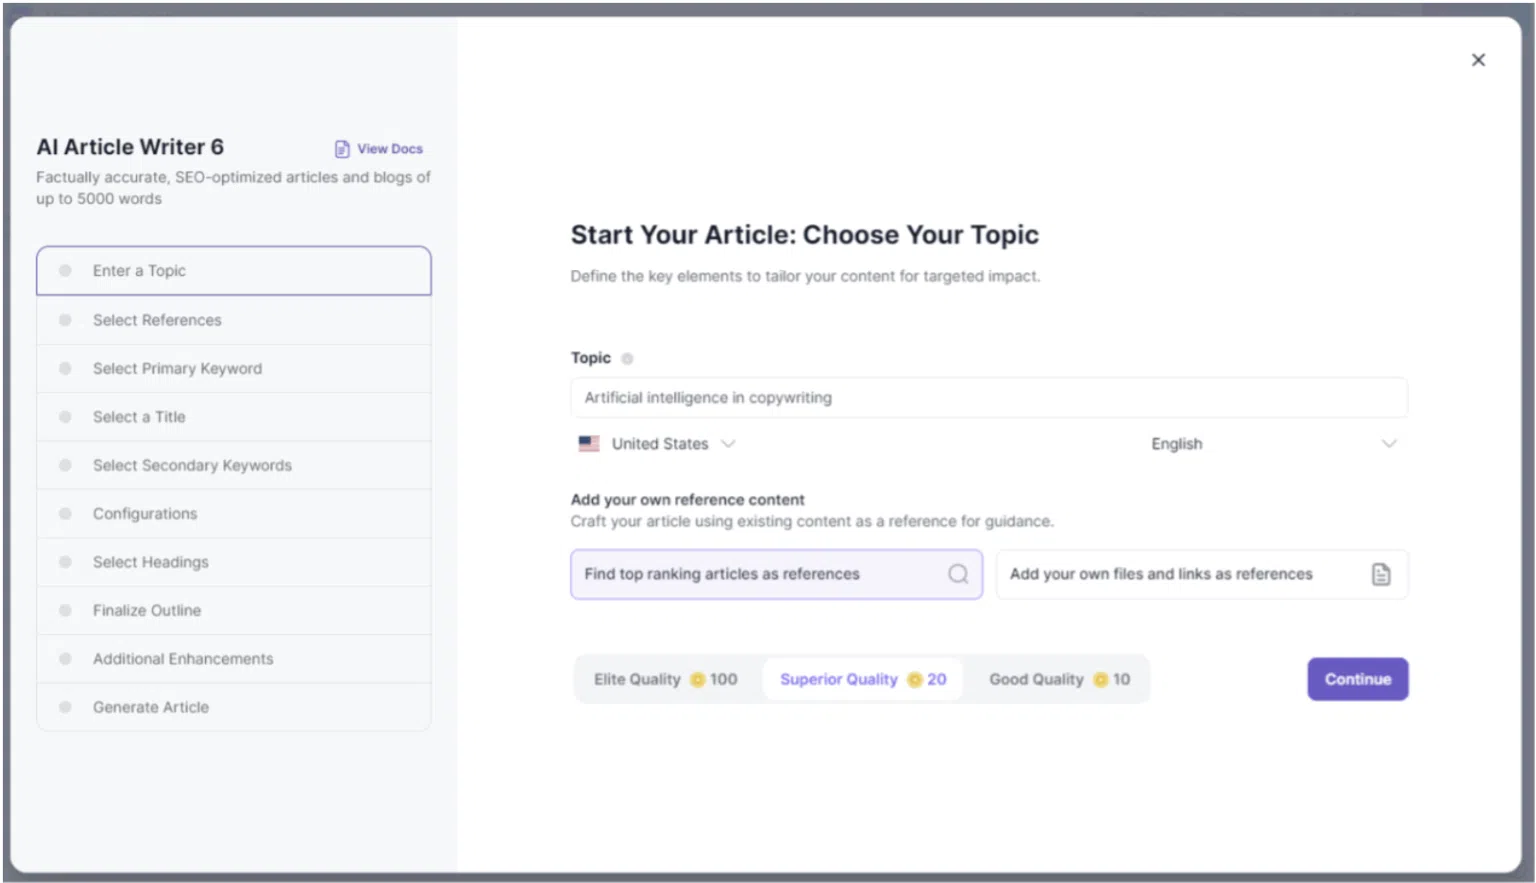
Task: Click the coin icon beside Good Quality
Action: click(1101, 680)
